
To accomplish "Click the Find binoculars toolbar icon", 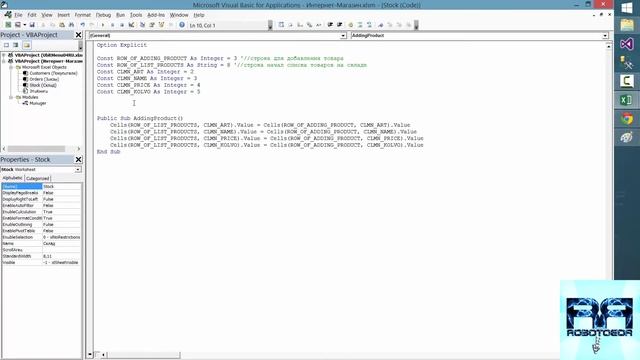I will 71,25.
